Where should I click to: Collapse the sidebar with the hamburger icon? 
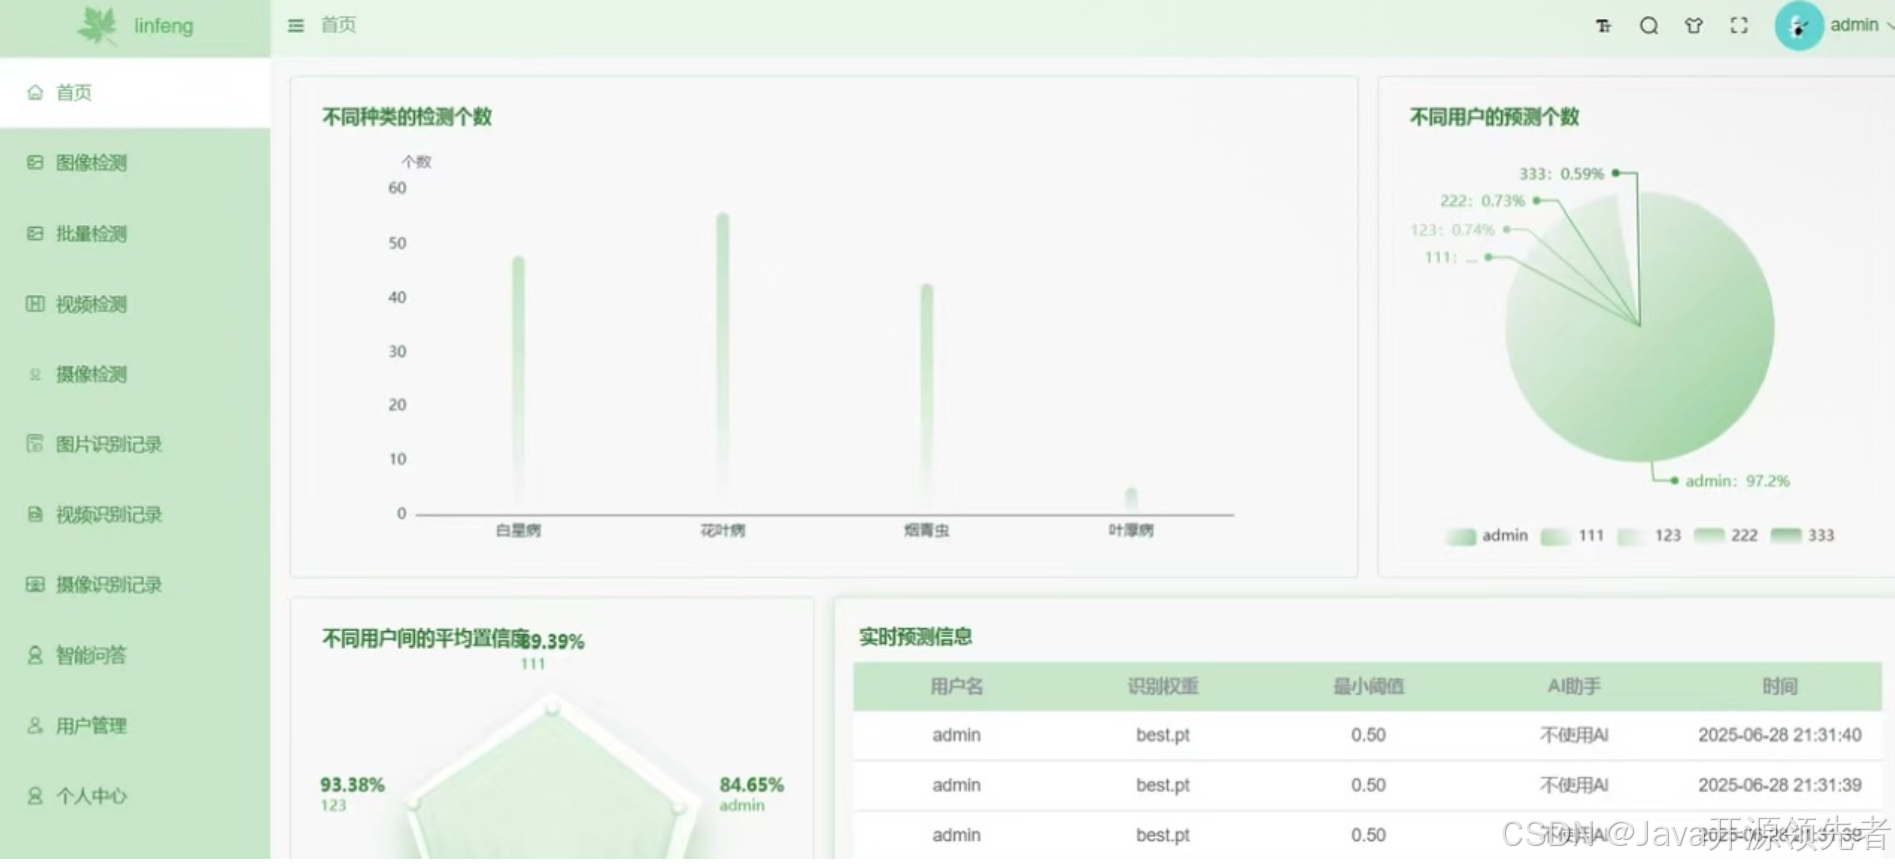[x=296, y=25]
